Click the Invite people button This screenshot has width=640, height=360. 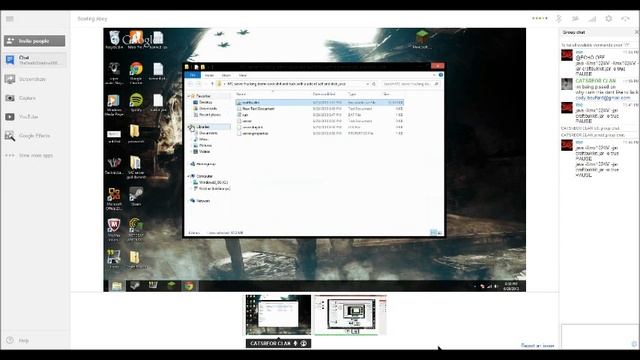click(34, 41)
